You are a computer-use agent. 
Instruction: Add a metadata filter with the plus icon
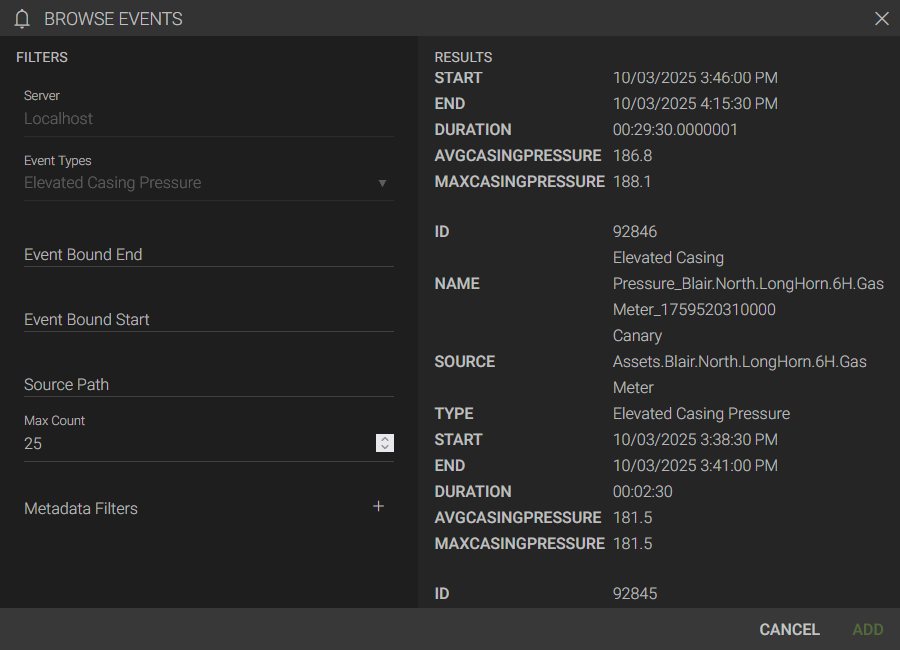[x=378, y=507]
